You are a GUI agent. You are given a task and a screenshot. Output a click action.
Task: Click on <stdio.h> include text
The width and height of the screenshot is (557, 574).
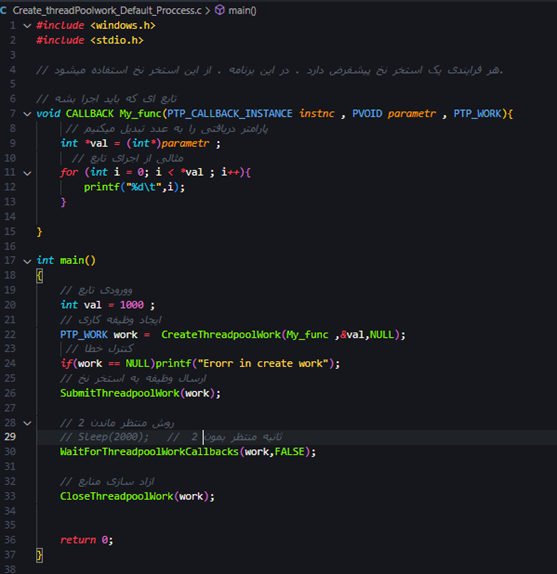pos(117,40)
